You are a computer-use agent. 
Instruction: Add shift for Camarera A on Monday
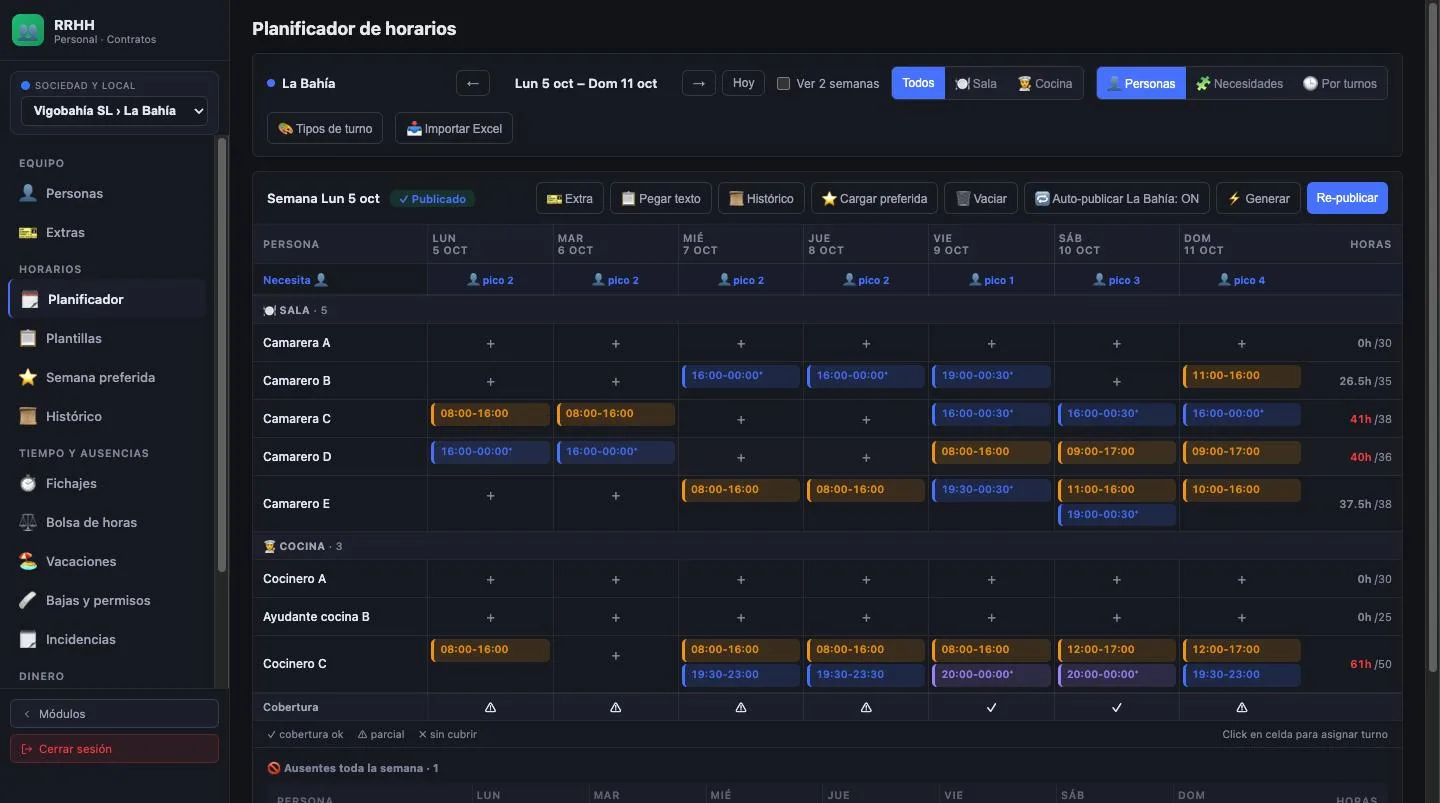pos(490,343)
